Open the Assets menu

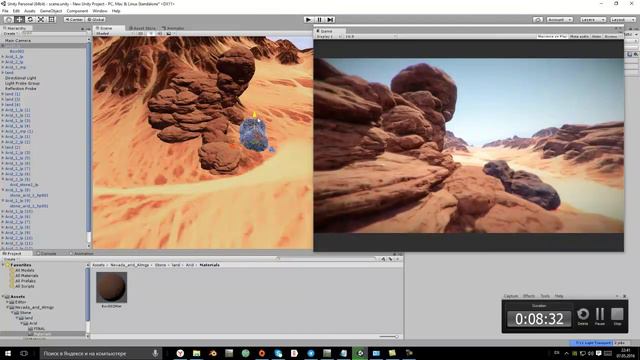point(30,11)
